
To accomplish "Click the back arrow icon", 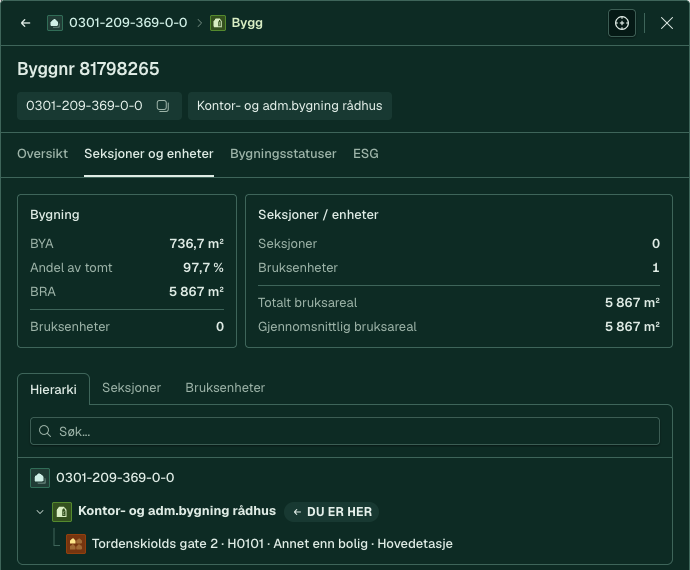I will (x=26, y=23).
